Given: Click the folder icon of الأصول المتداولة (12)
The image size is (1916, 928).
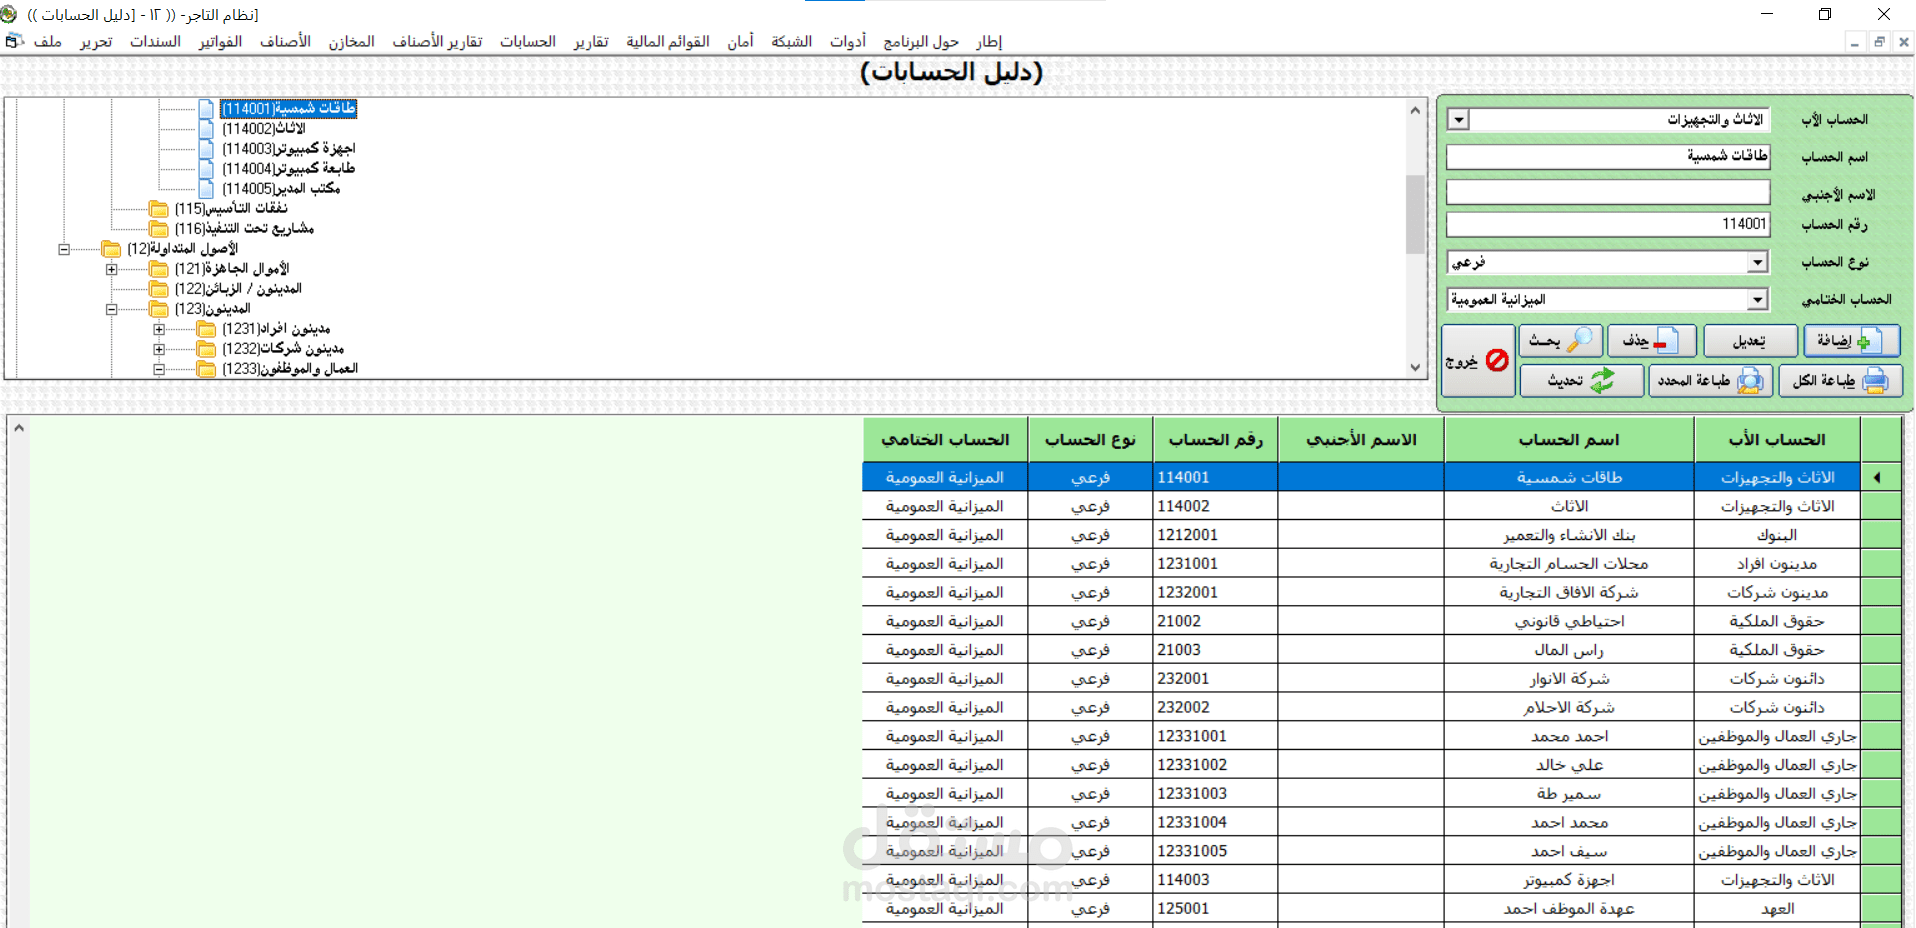Looking at the screenshot, I should click(x=111, y=249).
